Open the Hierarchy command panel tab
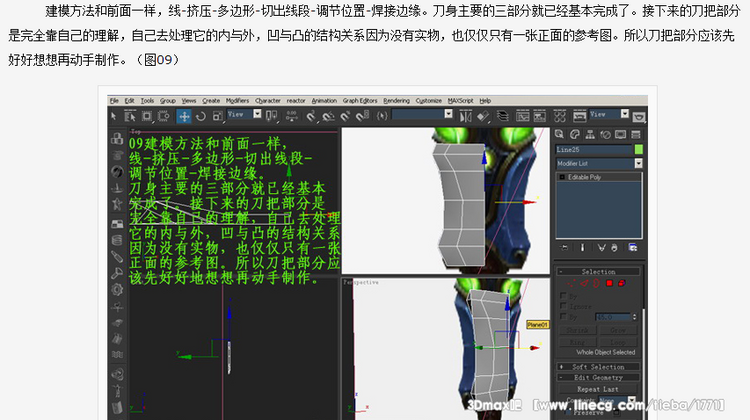Screen dimensions: 750x420 [x=590, y=135]
